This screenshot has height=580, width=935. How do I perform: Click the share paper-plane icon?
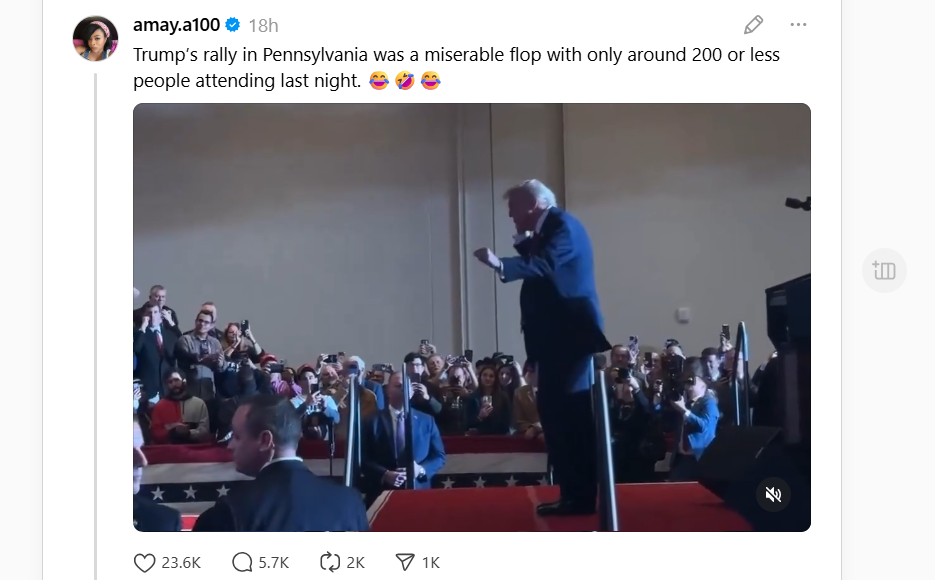(x=405, y=562)
